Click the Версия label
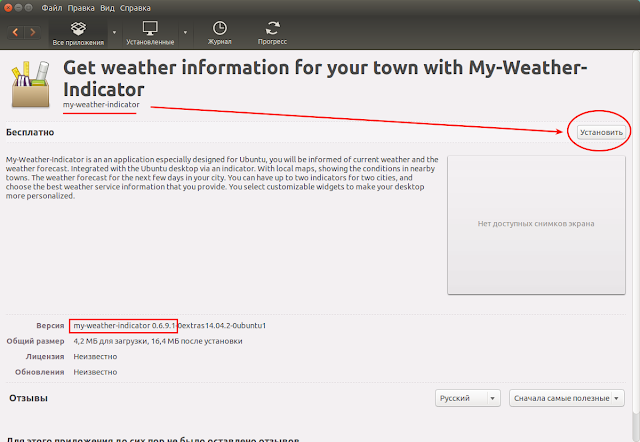 point(50,326)
